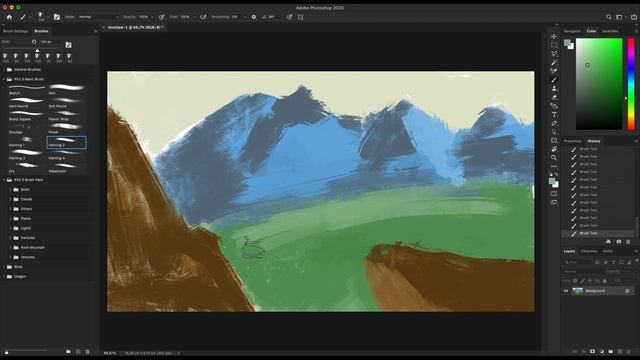Toggle pressure for opacity
The image size is (640, 360).
click(162, 17)
